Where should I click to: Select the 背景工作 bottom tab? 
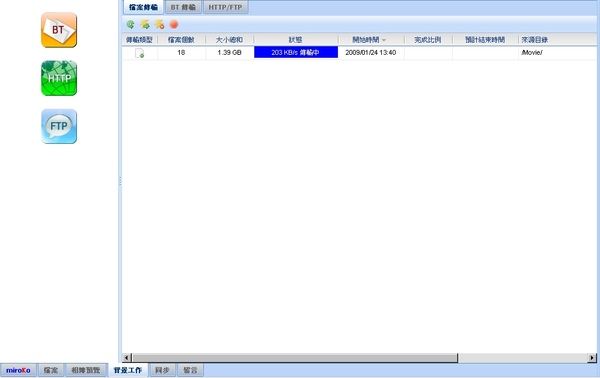(x=128, y=370)
